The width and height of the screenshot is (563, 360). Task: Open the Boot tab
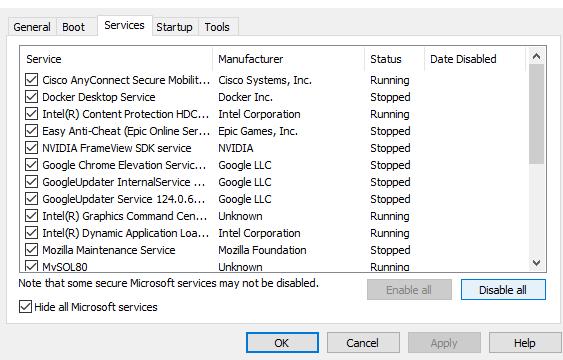[74, 27]
